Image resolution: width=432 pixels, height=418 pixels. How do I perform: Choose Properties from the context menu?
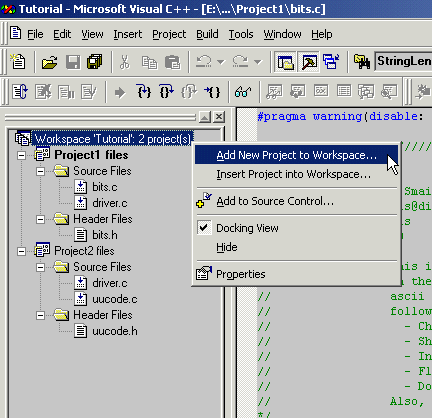click(296, 274)
